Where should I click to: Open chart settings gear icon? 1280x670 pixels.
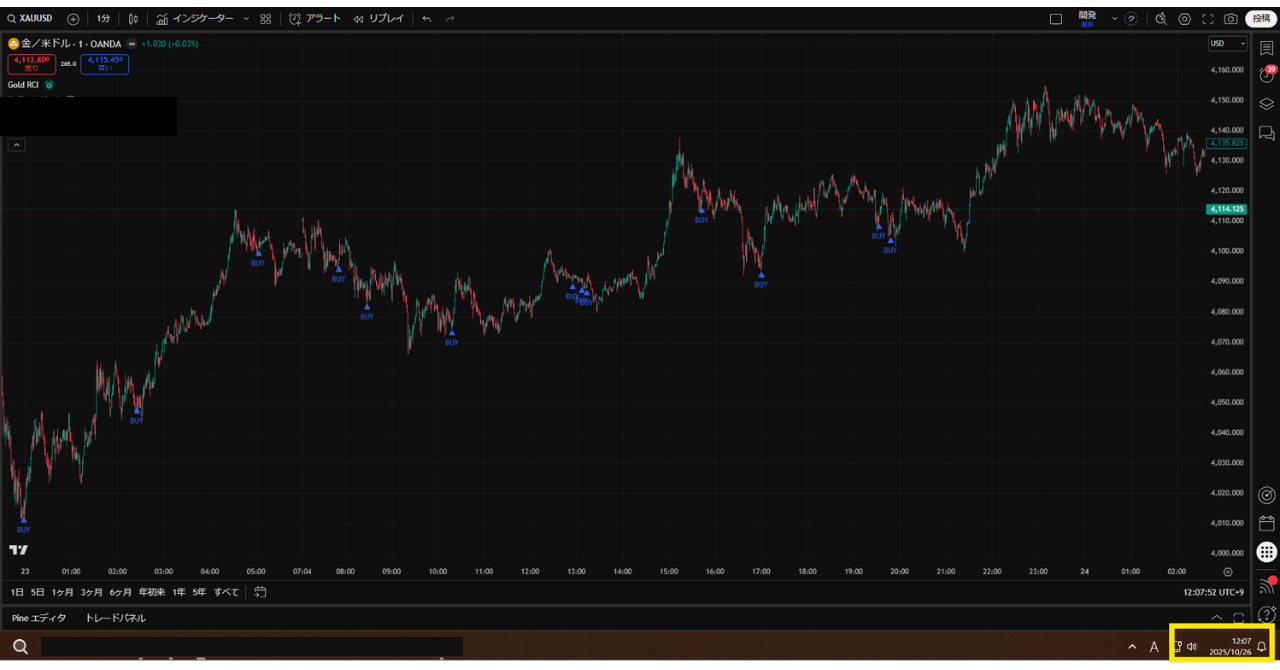[x=1184, y=19]
